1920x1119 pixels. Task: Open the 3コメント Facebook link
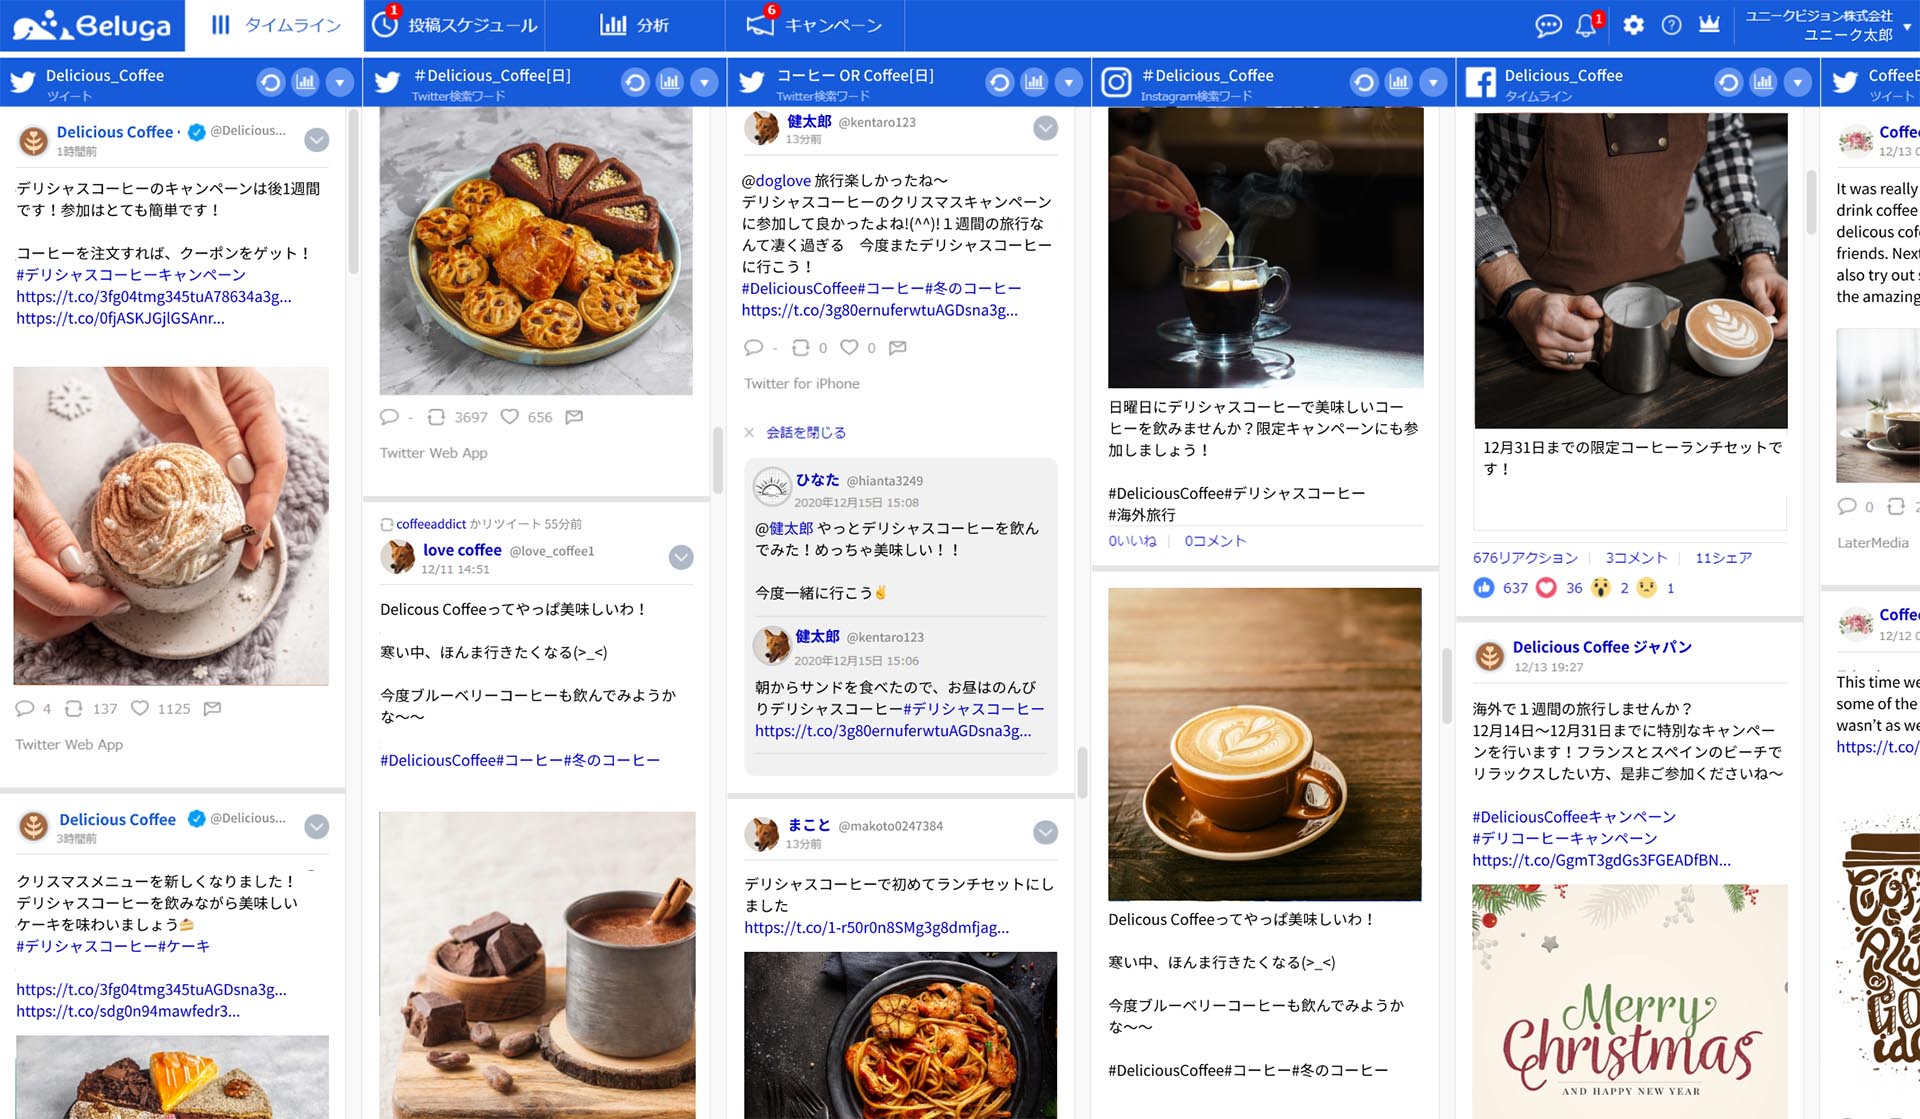pos(1636,558)
